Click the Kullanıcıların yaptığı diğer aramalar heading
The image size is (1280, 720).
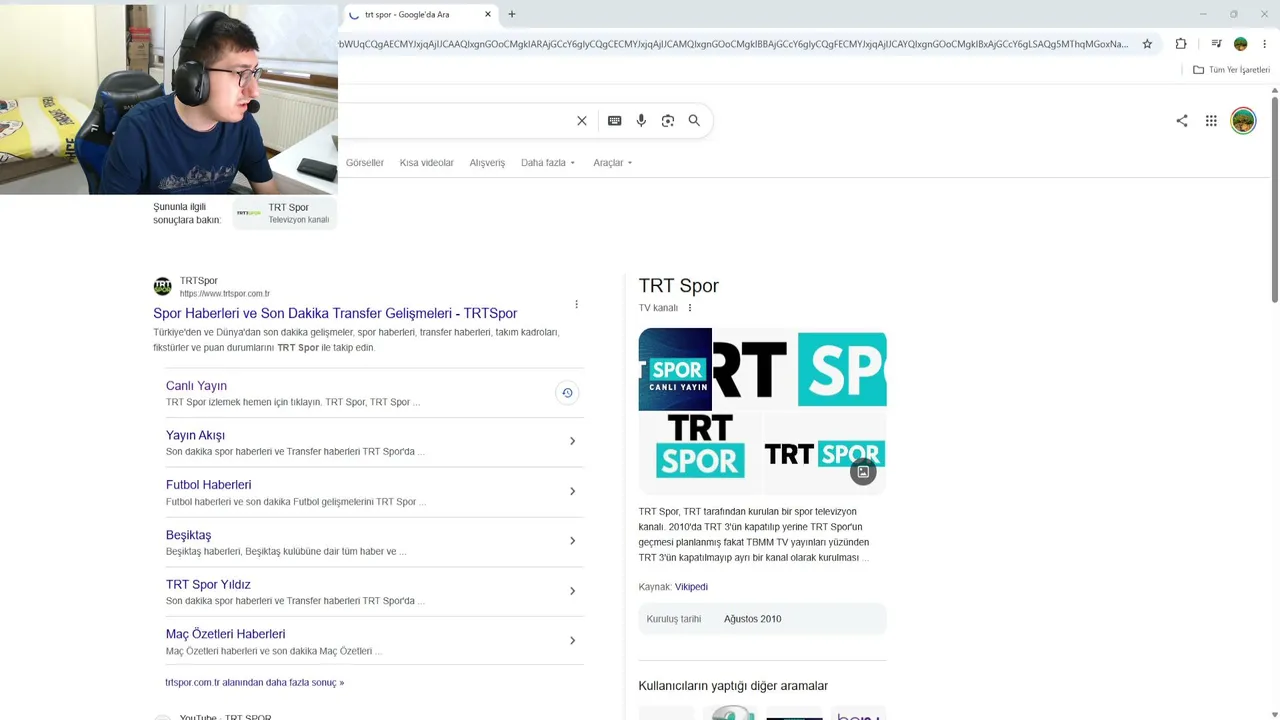pos(733,686)
